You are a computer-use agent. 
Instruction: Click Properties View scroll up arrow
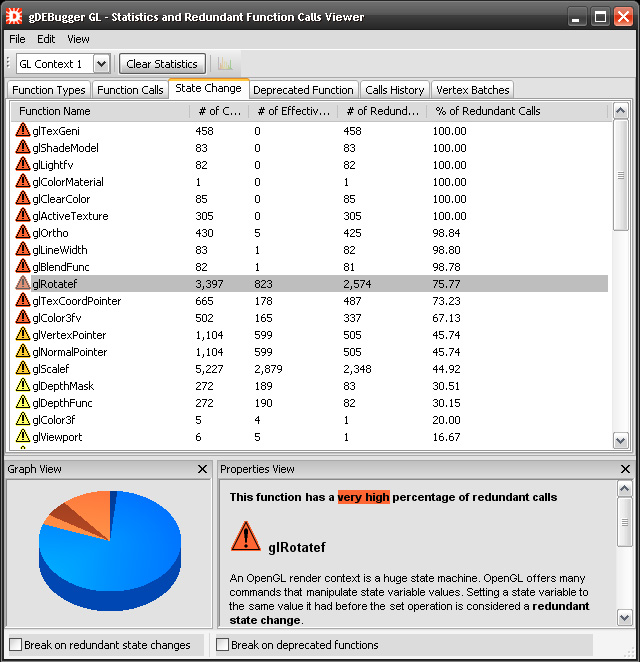click(x=624, y=488)
